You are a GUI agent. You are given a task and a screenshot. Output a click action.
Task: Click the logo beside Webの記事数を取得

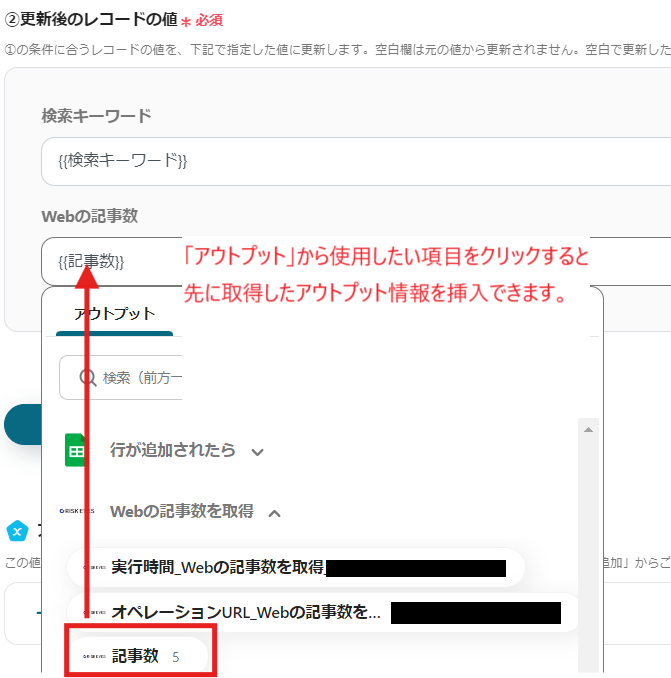coord(77,511)
